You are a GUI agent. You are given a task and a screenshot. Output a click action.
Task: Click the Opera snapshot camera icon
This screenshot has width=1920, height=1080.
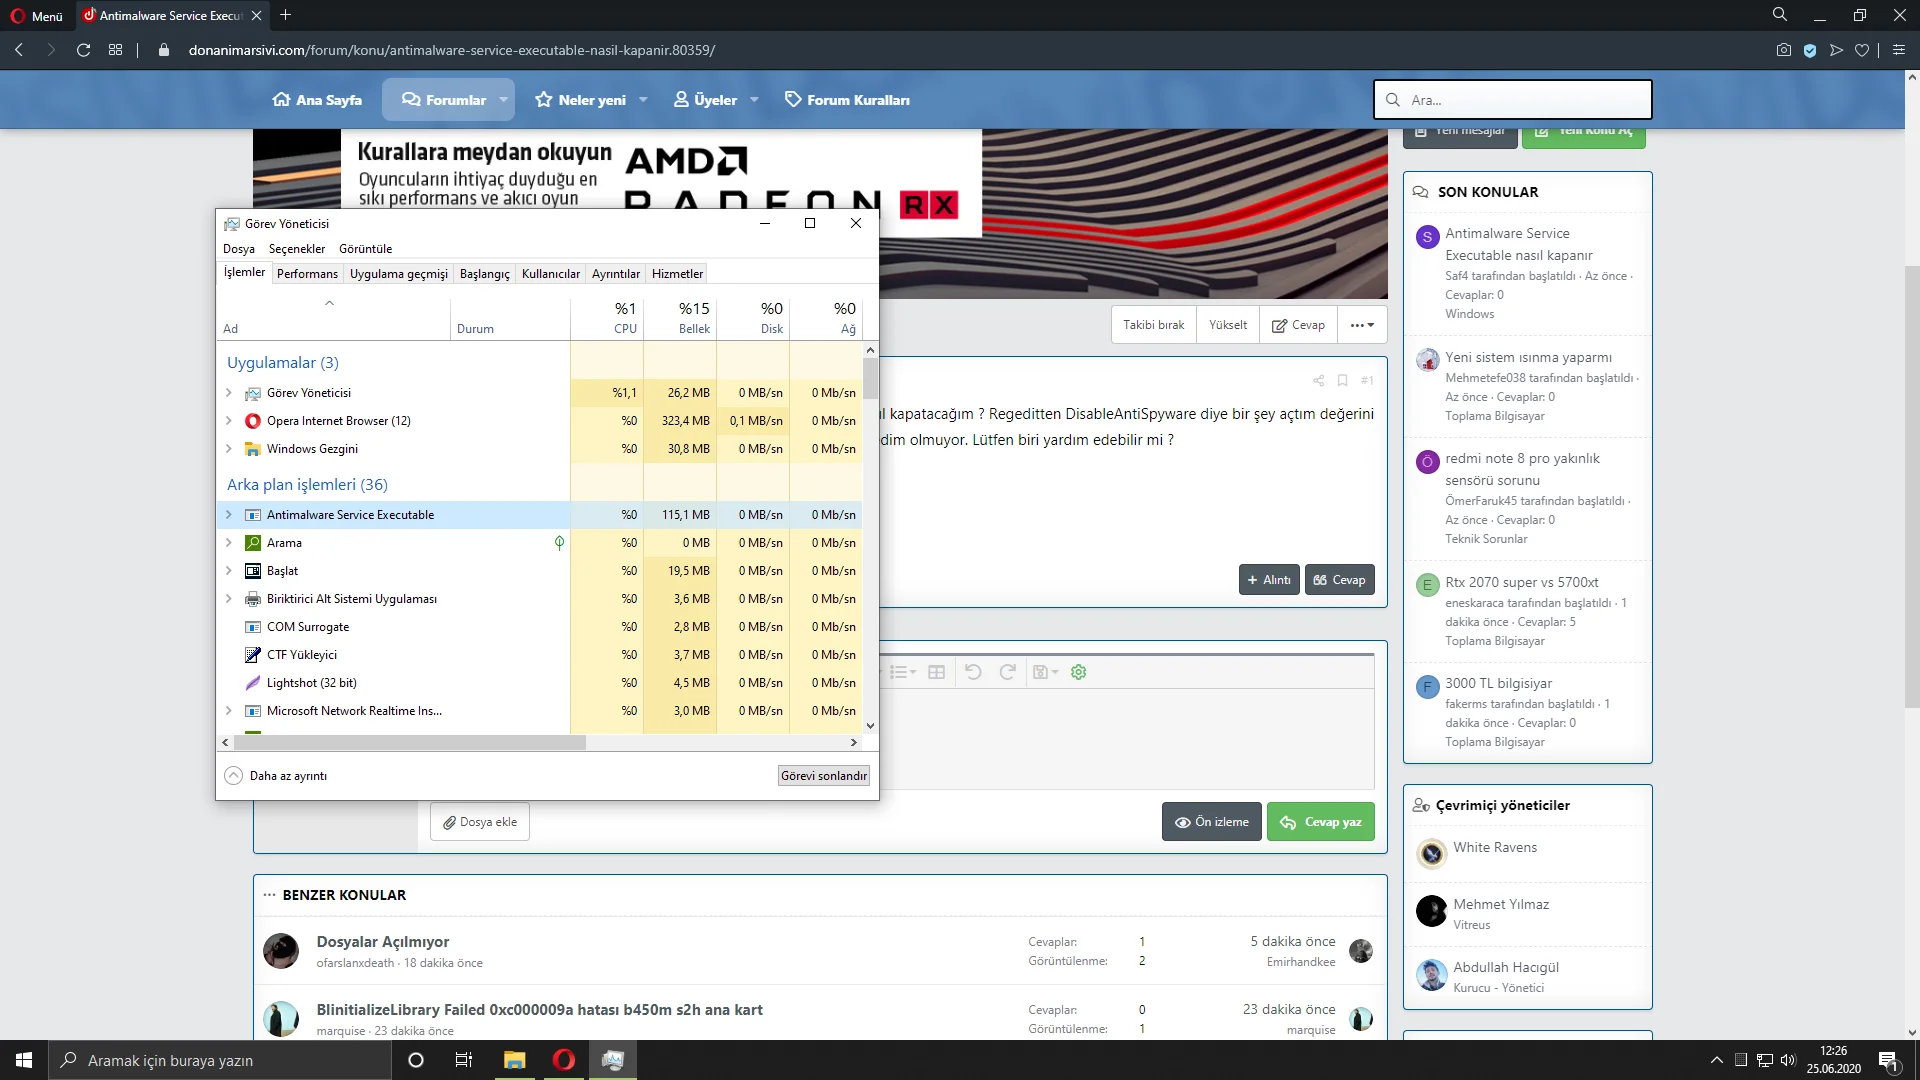tap(1783, 50)
